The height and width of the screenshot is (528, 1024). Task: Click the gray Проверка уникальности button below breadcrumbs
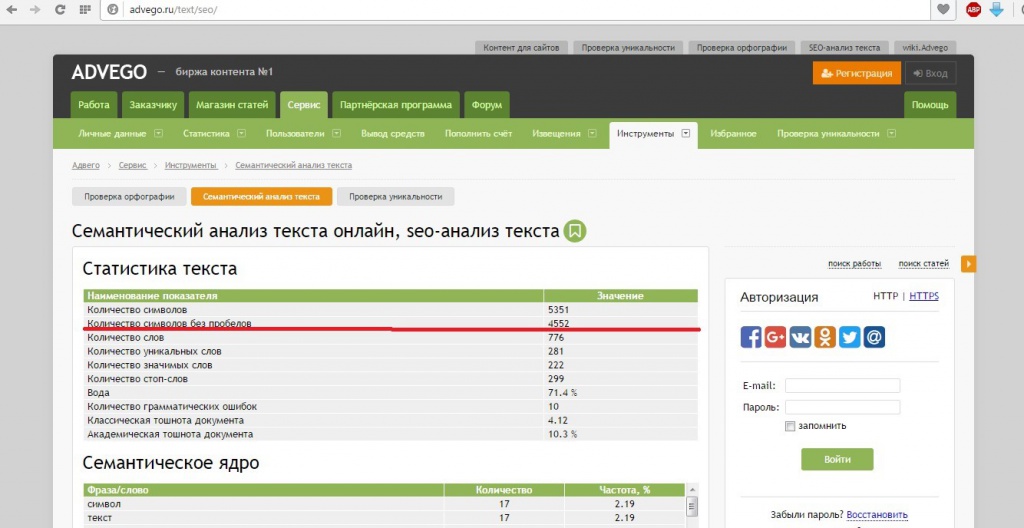tap(395, 197)
